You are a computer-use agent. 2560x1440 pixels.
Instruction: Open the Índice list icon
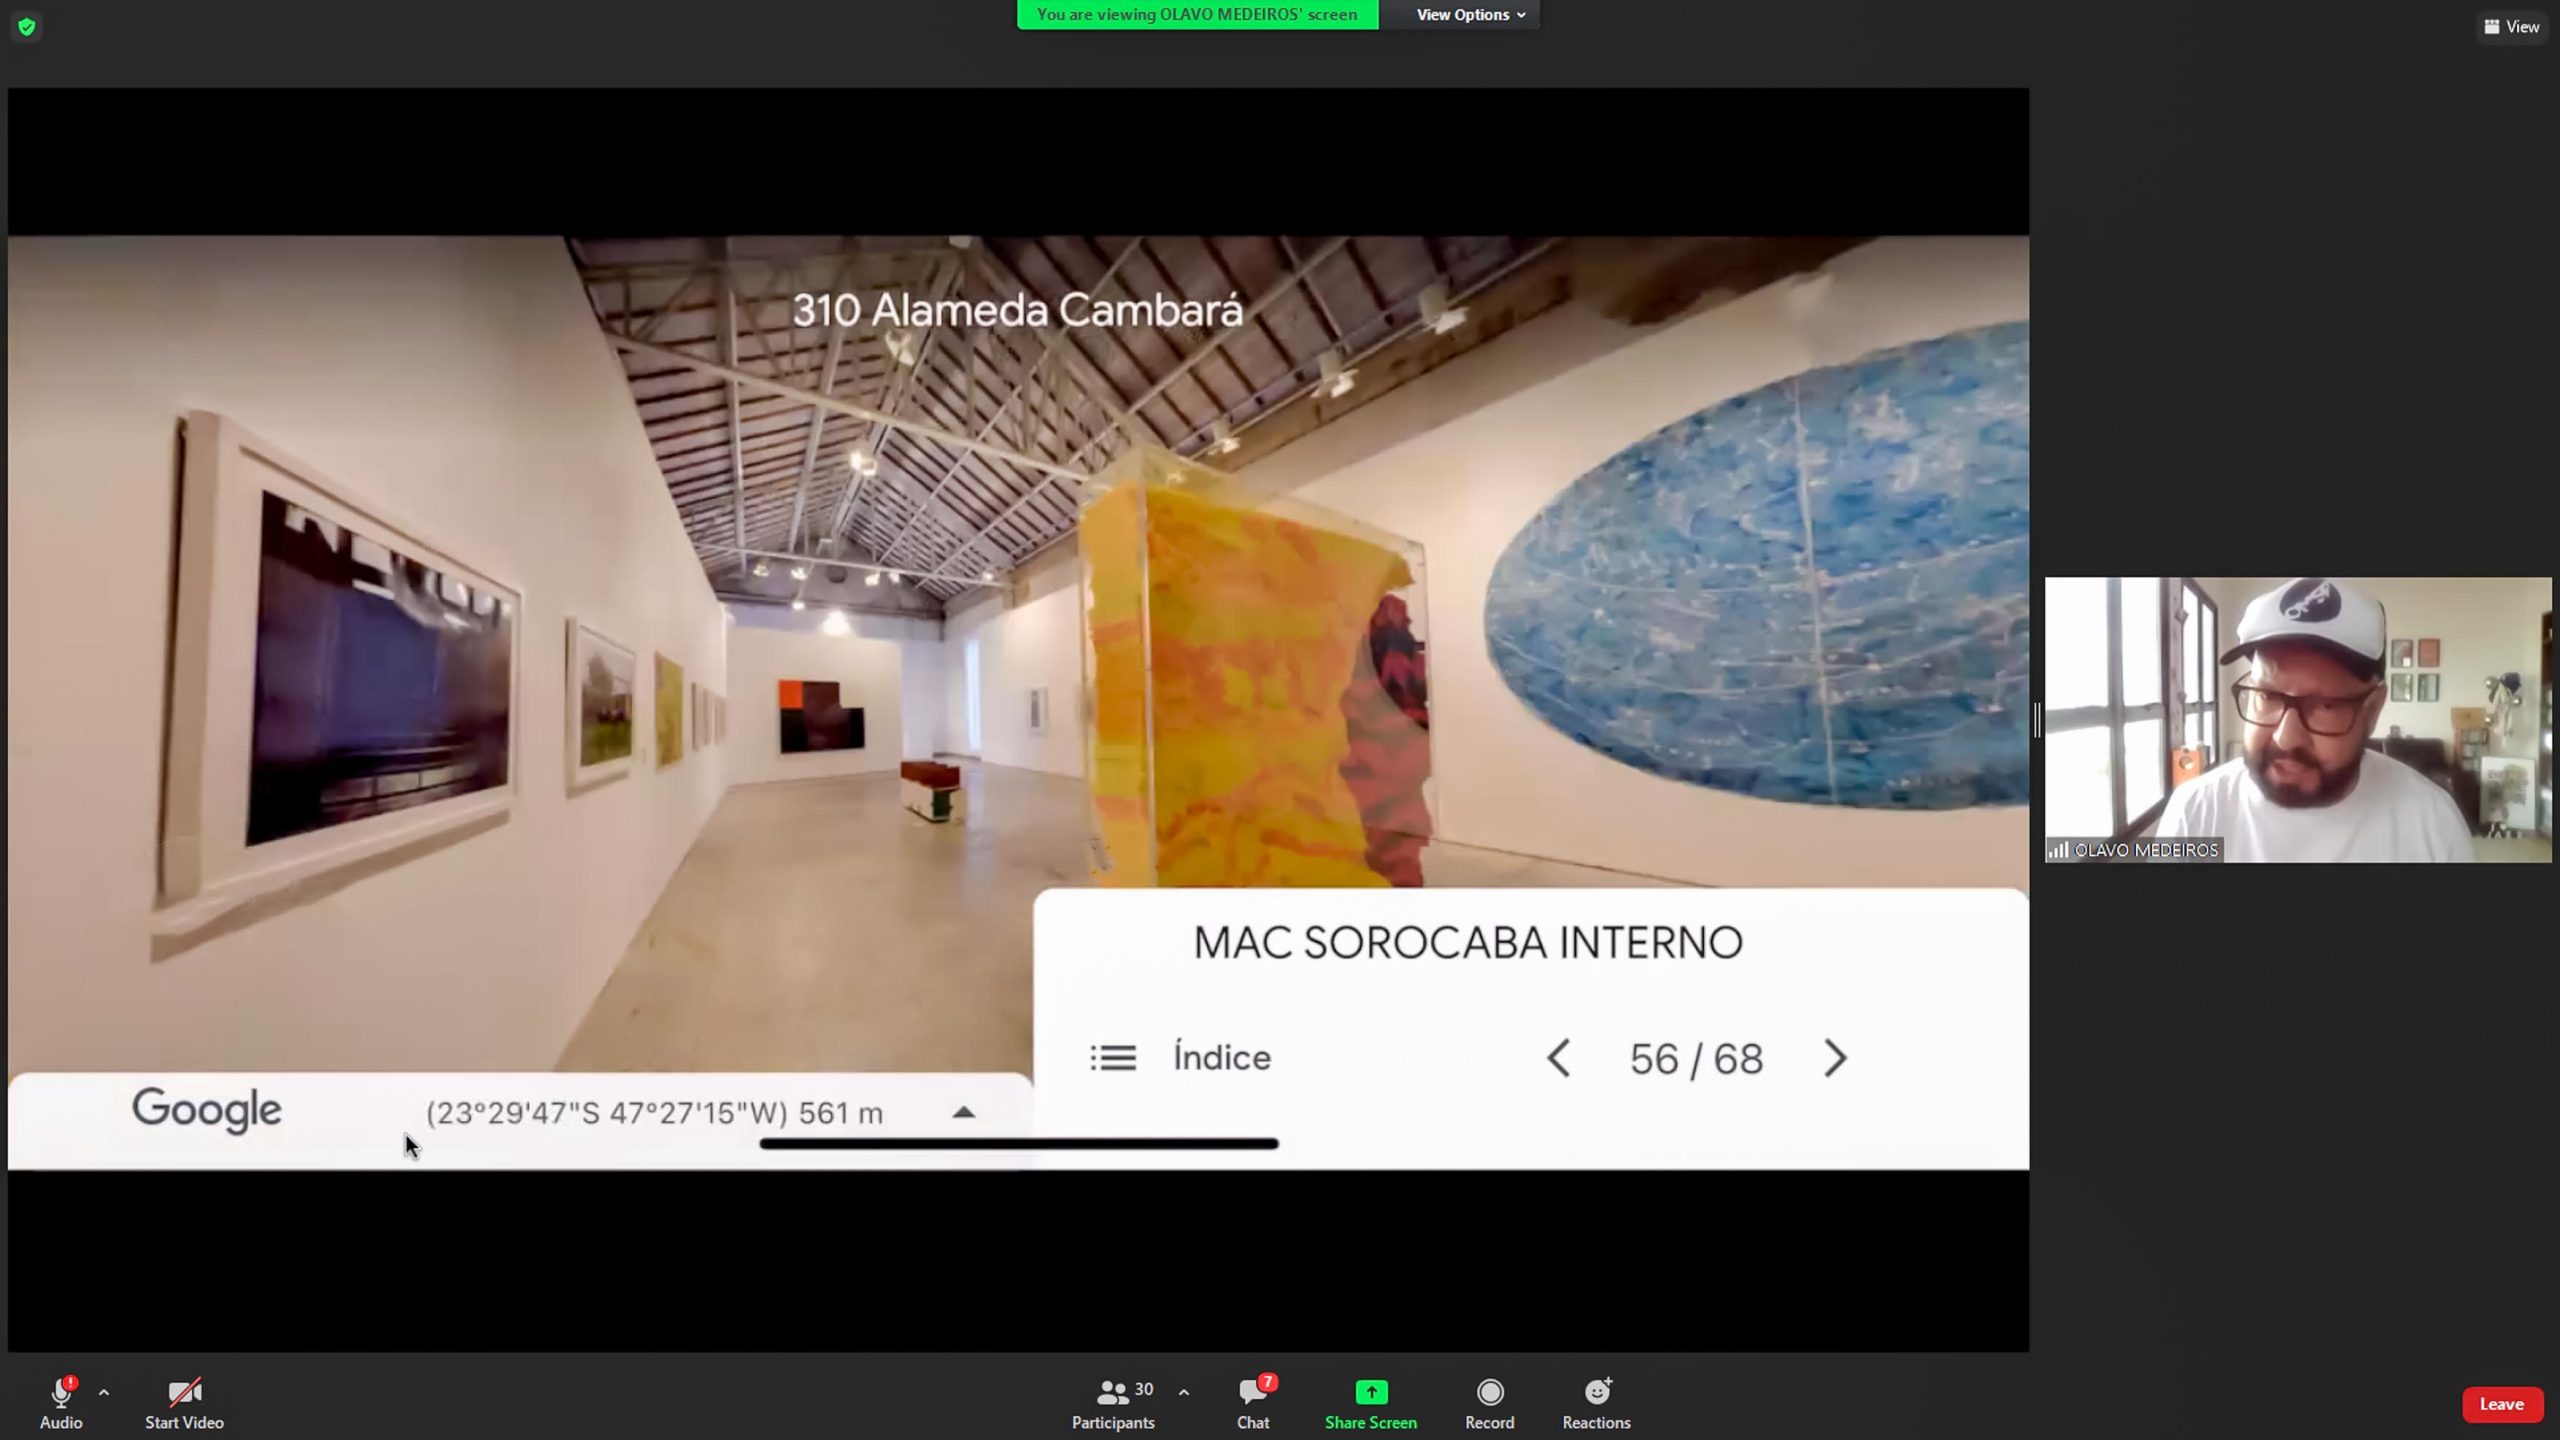click(1113, 1058)
